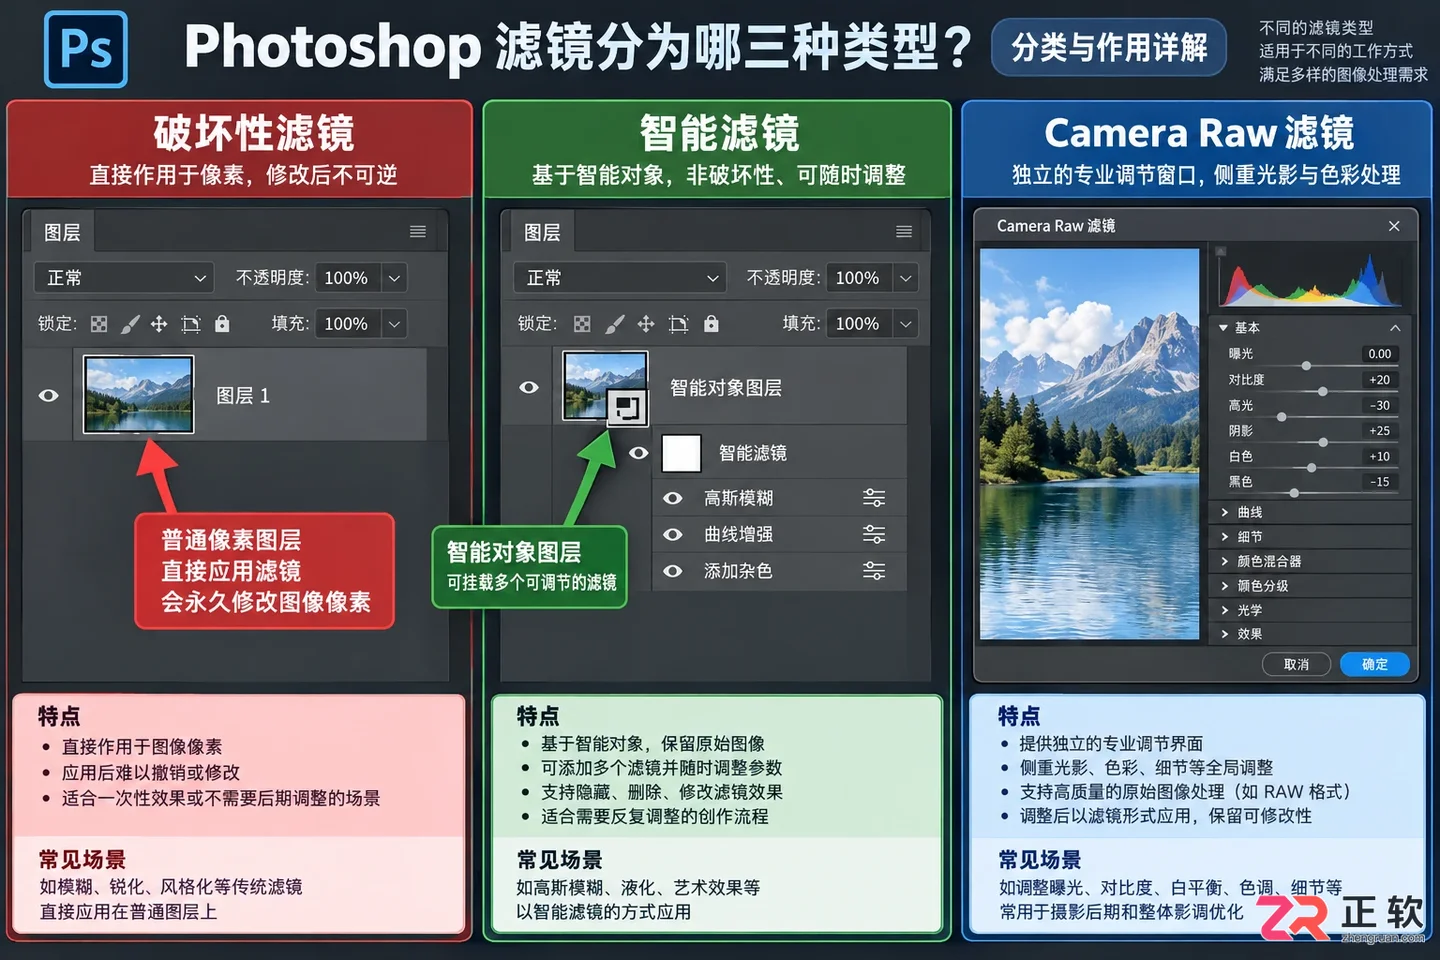1440x960 pixels.
Task: Click lock transparent pixels icon in 破坏性滤镜 panel
Action: click(x=99, y=324)
